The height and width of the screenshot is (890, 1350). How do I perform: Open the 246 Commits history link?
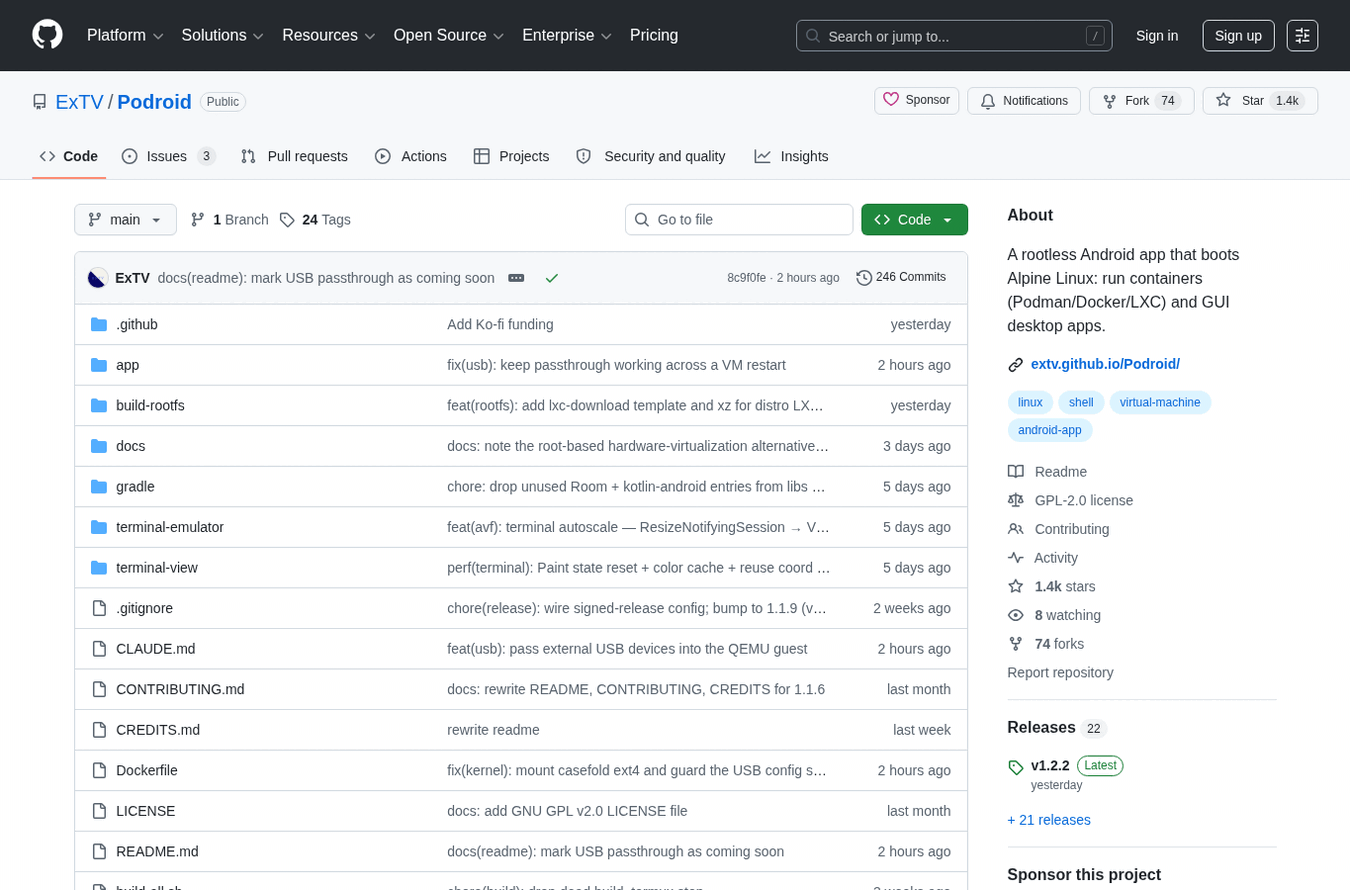(x=901, y=278)
